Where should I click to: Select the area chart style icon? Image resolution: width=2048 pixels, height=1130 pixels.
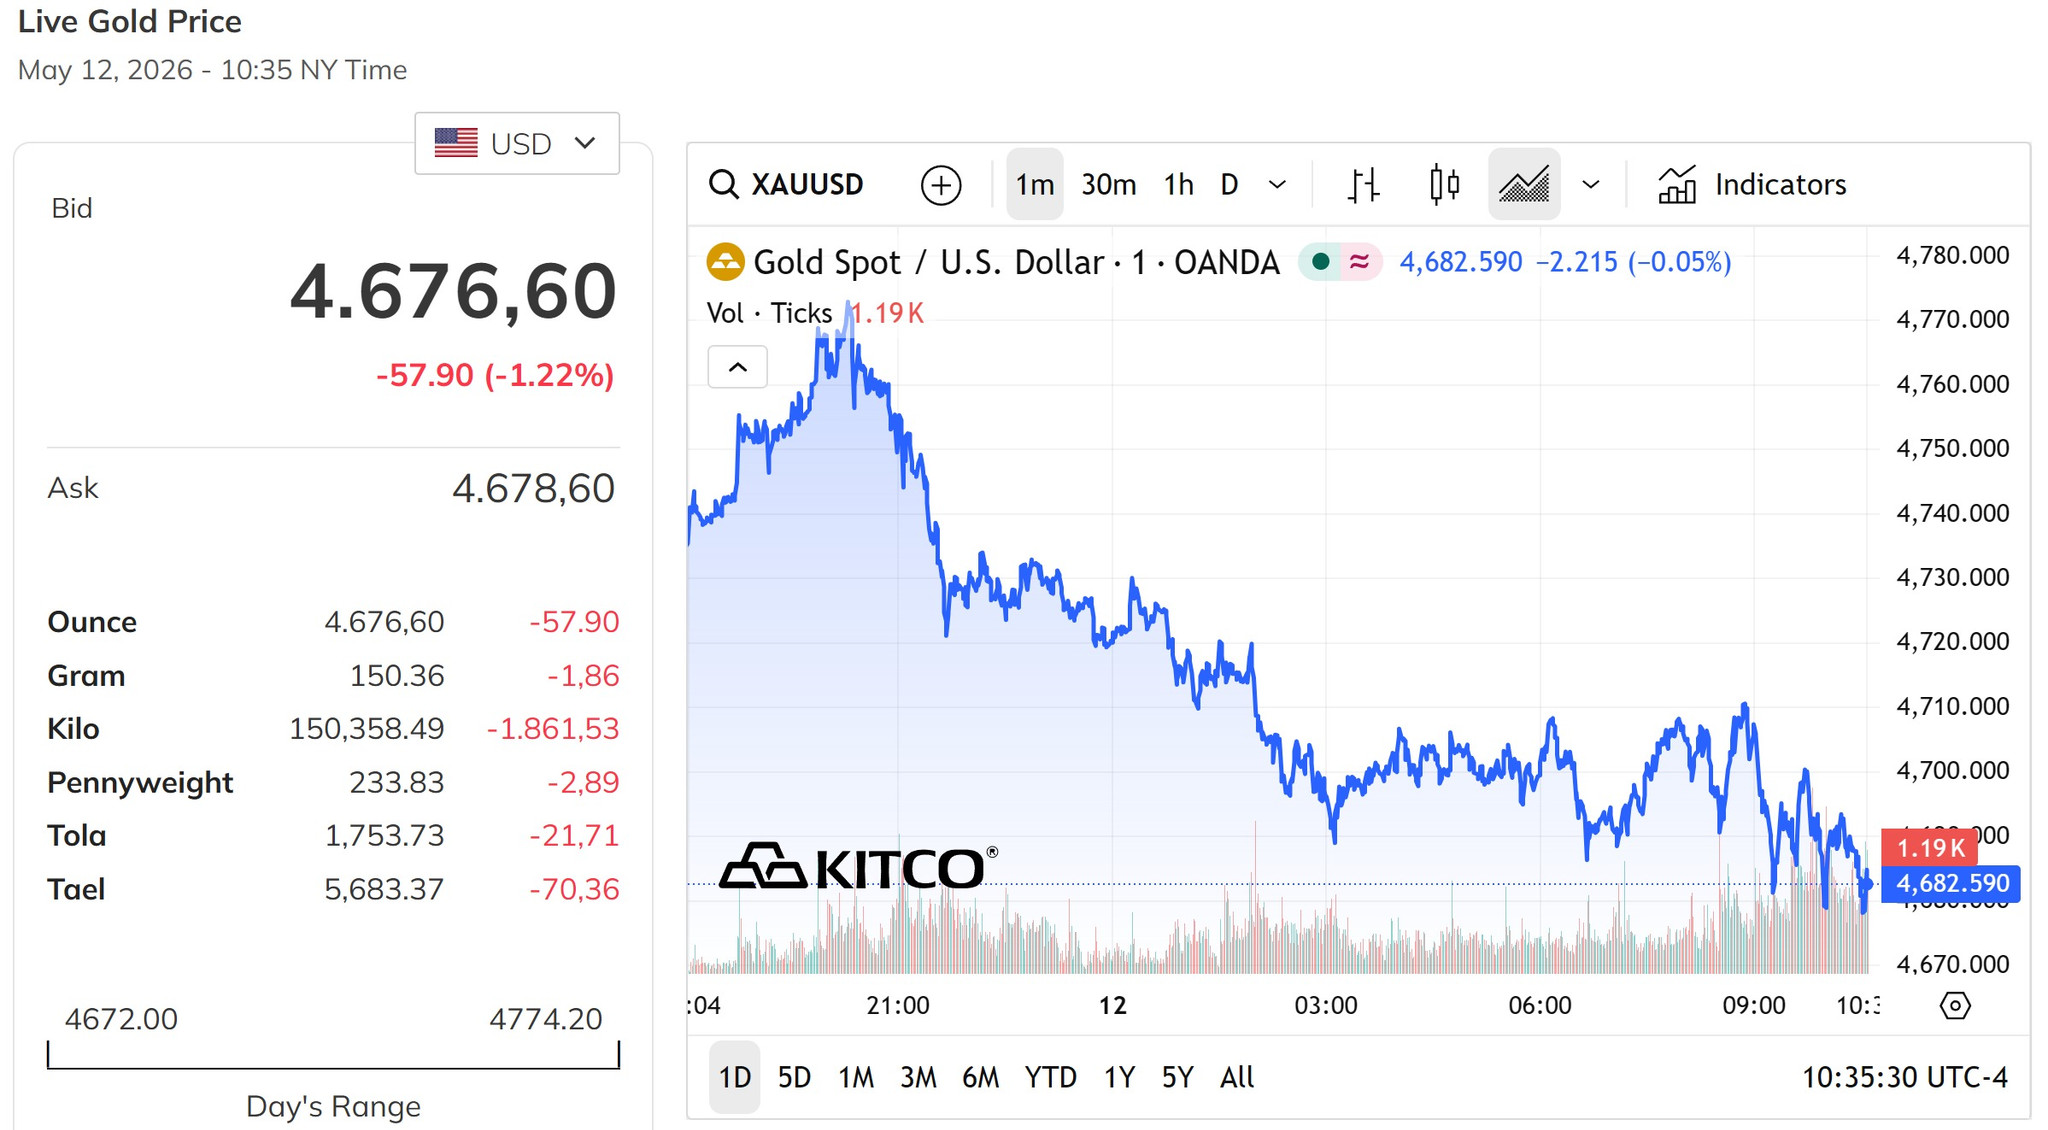pyautogui.click(x=1524, y=185)
